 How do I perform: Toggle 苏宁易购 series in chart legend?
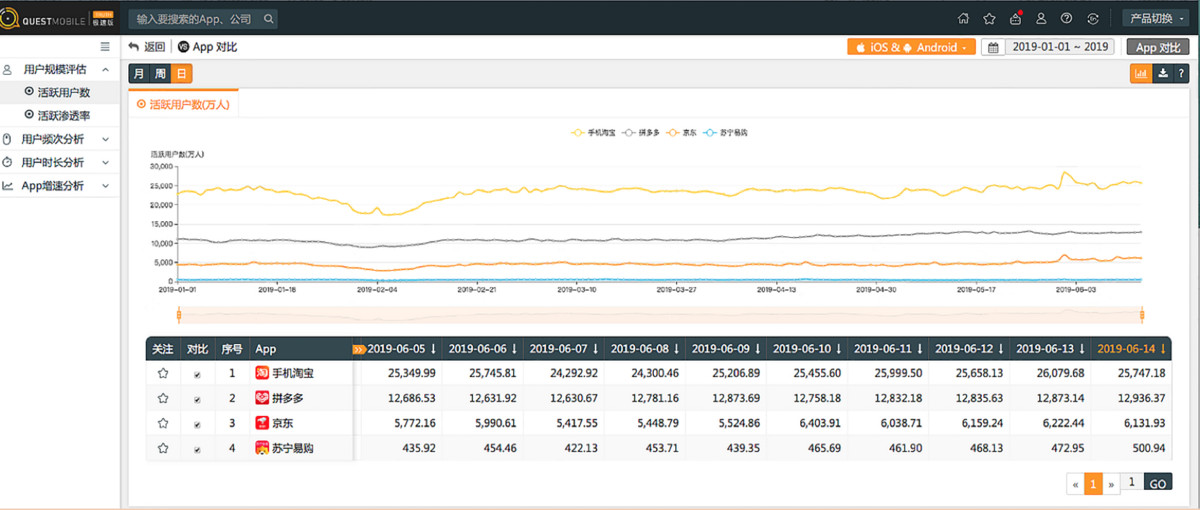tap(725, 132)
